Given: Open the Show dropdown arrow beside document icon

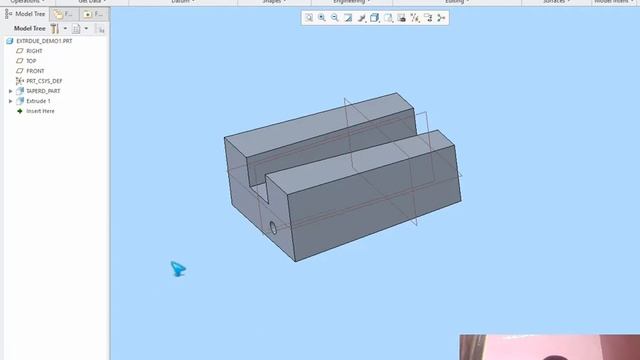Looking at the screenshot, I should pos(86,29).
